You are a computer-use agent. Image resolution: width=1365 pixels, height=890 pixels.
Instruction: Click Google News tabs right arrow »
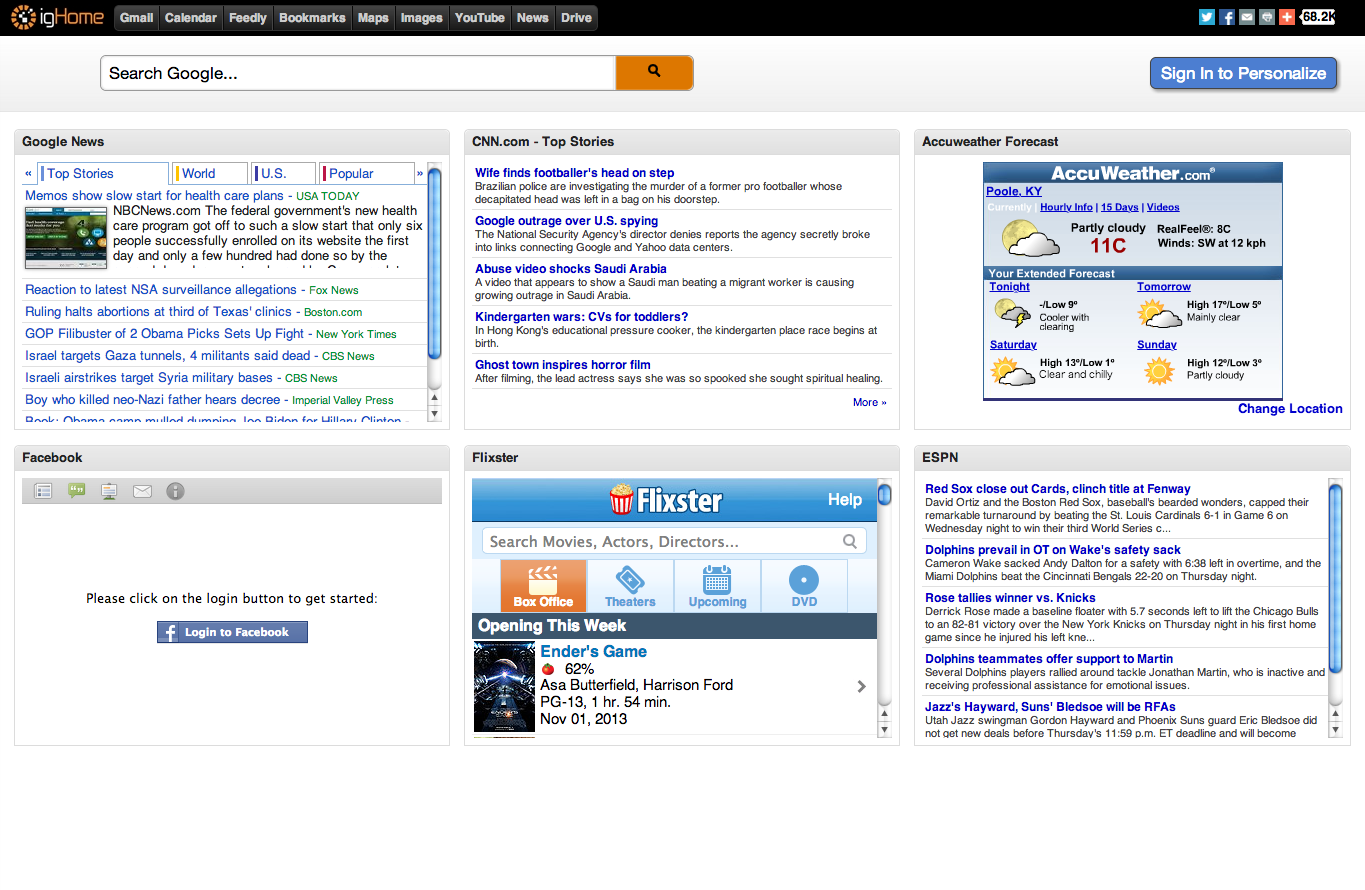pyautogui.click(x=420, y=173)
